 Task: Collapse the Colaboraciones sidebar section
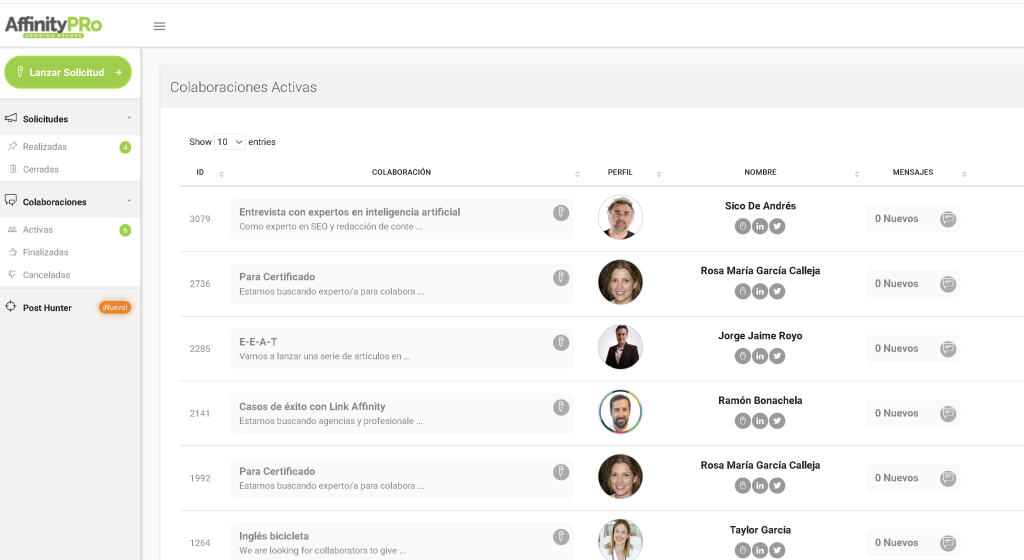(129, 202)
